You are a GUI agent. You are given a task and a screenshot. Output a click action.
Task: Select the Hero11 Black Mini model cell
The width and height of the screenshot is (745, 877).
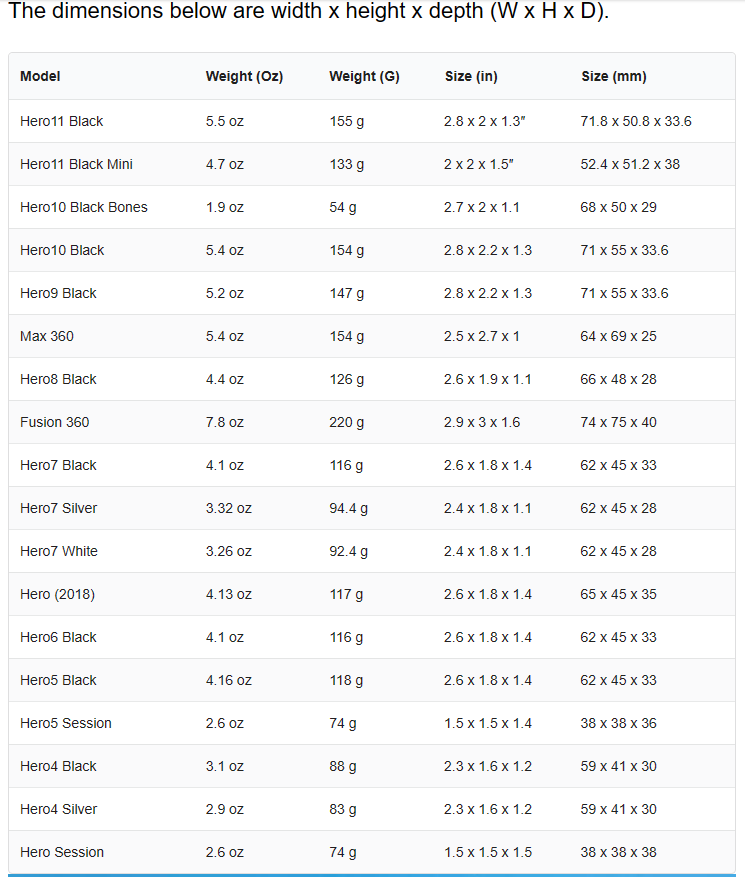click(76, 164)
